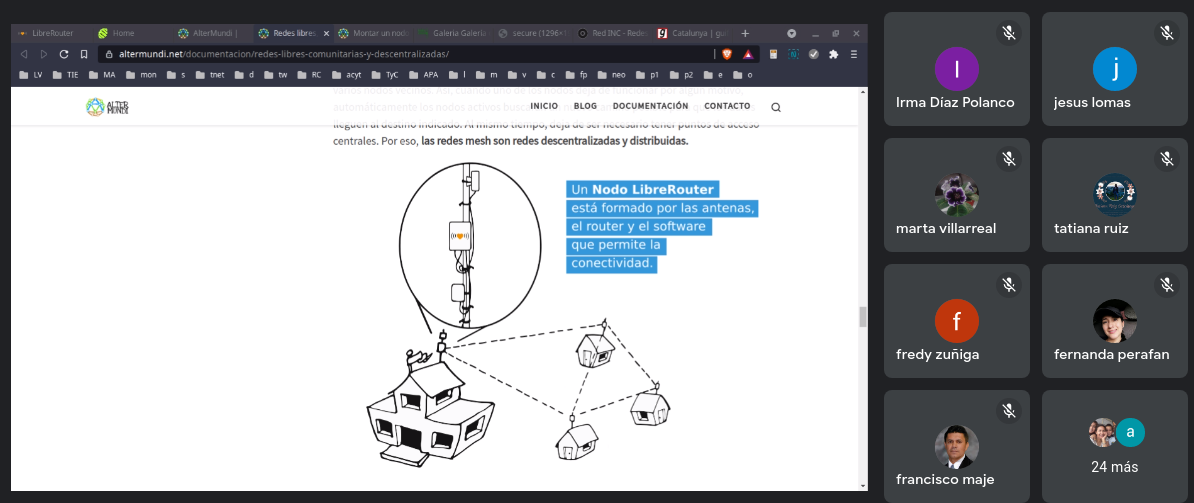Image resolution: width=1194 pixels, height=503 pixels.
Task: Open the neo bookmarks folder
Action: (x=612, y=75)
